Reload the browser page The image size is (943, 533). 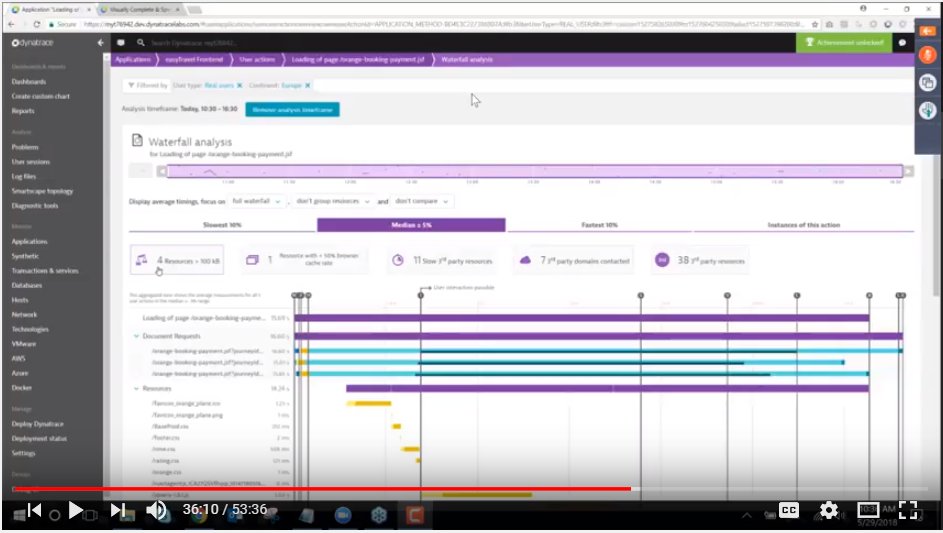click(37, 24)
